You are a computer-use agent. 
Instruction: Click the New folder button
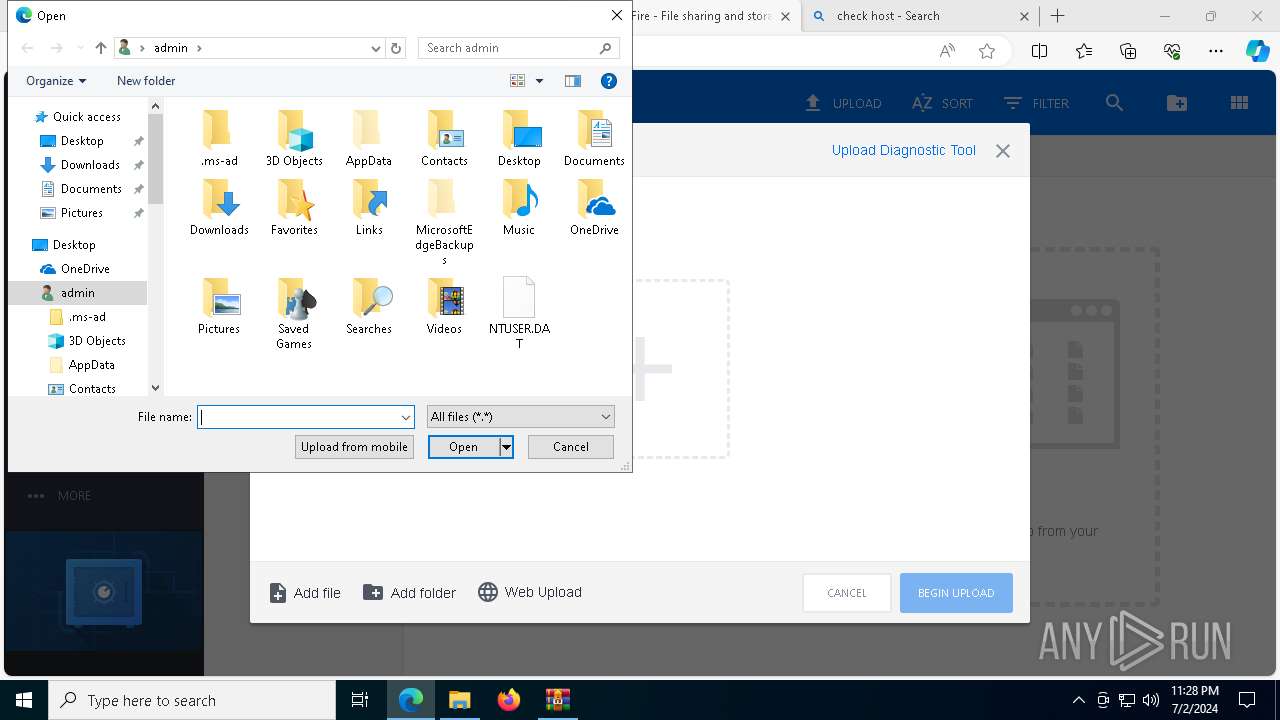146,81
